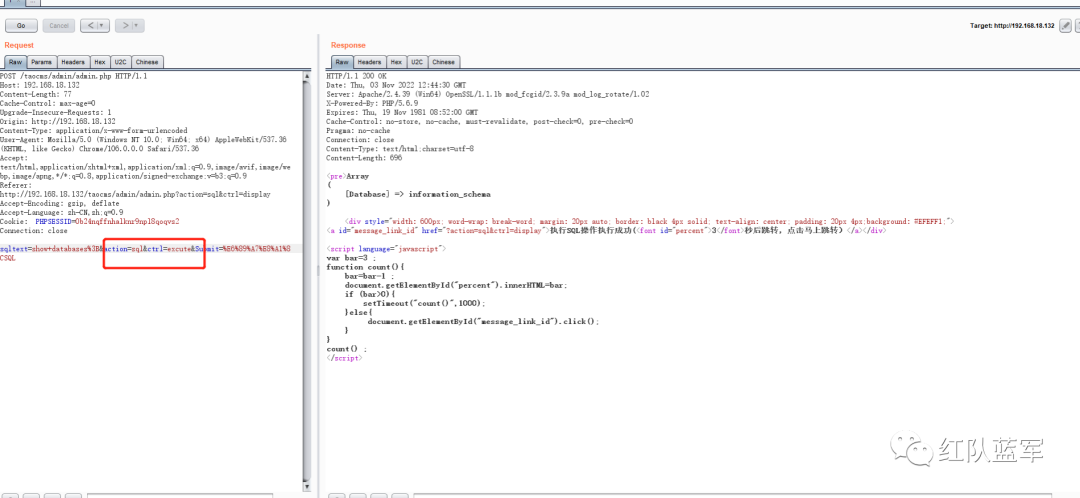Open the Hex tab in Response panel
This screenshot has width=1080, height=498.
397,62
